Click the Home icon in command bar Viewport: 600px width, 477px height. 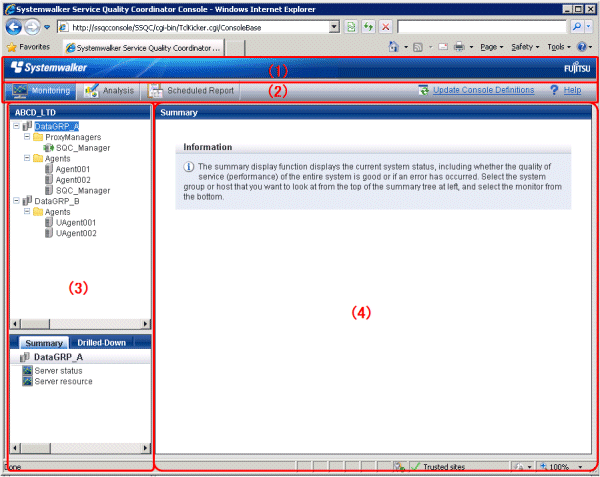pyautogui.click(x=393, y=47)
